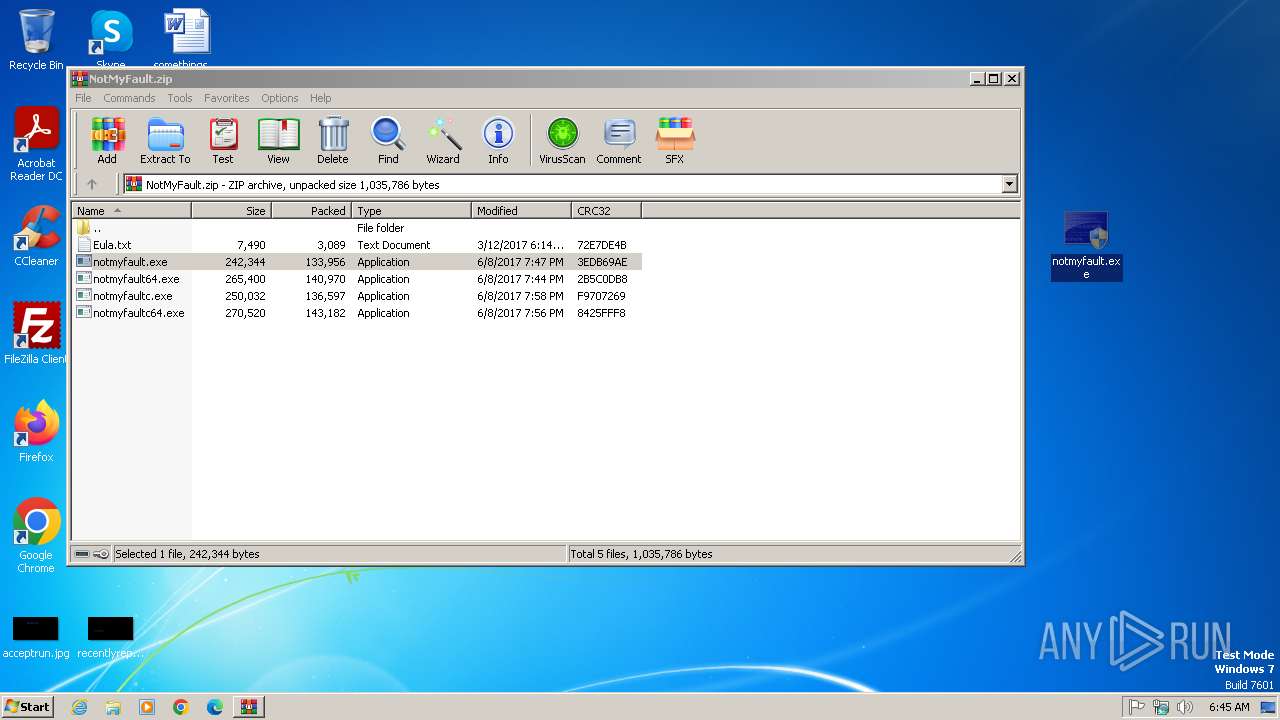This screenshot has height=720, width=1280.
Task: Select notmyfault.exe in the archive list
Action: (x=356, y=262)
